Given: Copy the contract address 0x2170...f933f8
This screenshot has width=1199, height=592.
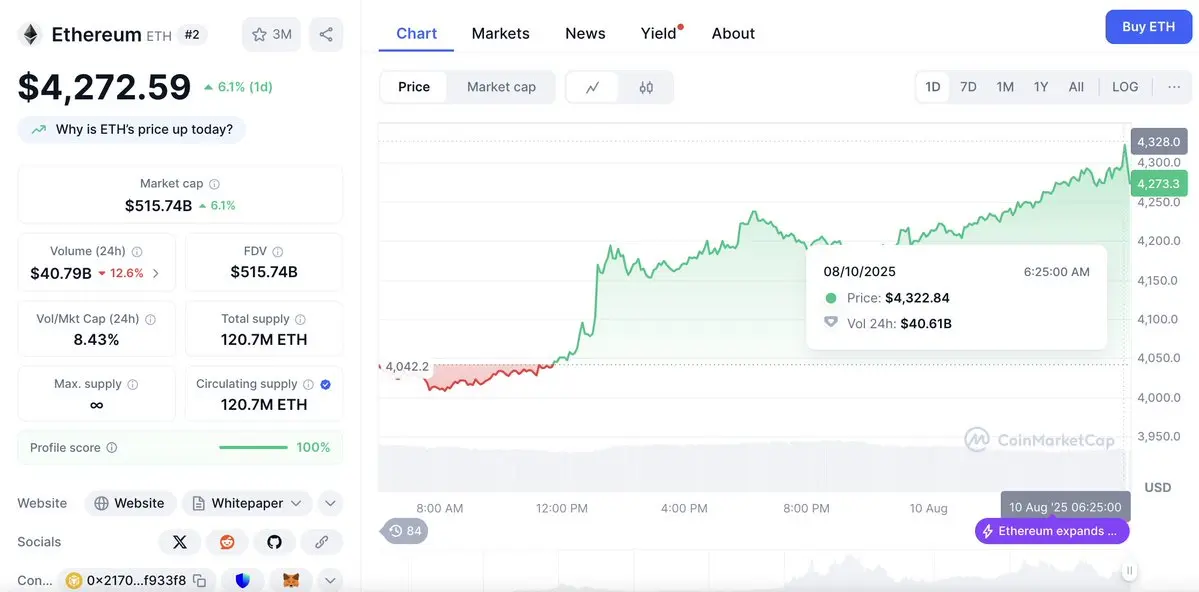Looking at the screenshot, I should (x=200, y=581).
